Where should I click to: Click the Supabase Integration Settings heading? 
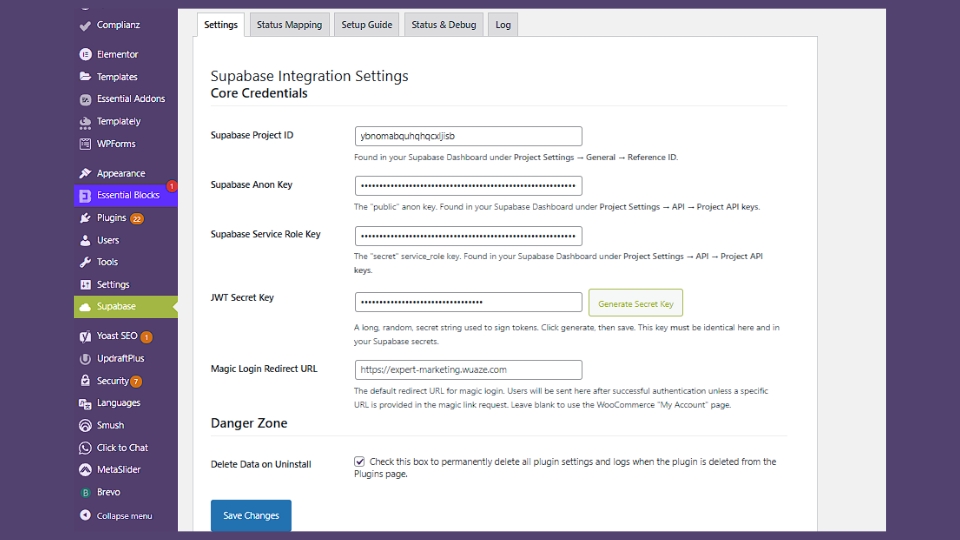coord(309,76)
